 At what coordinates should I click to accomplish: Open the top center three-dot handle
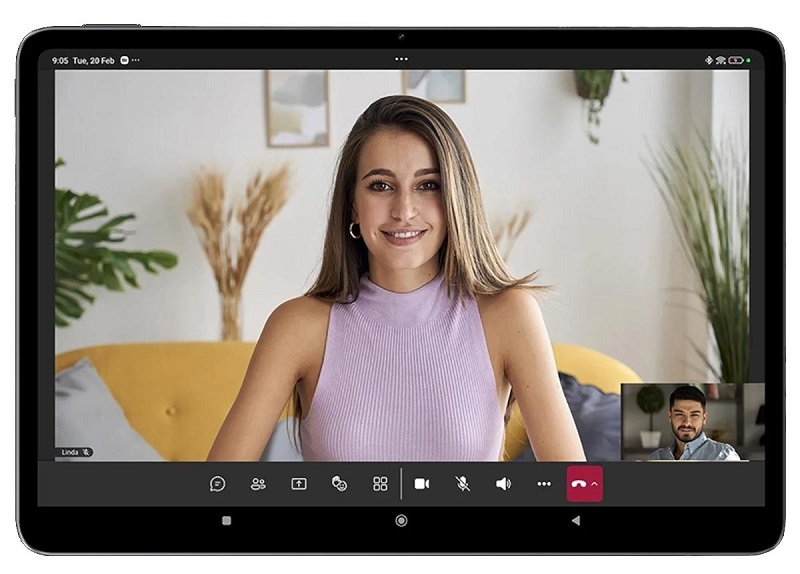coord(401,59)
